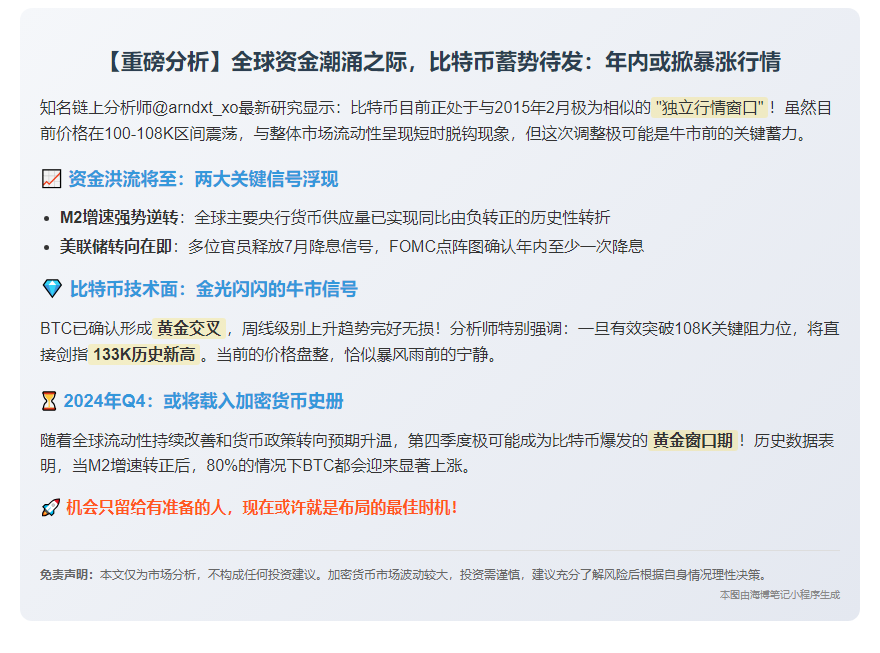Click the main title 【重磅分析】全球资金潮涌之际

click(x=444, y=62)
